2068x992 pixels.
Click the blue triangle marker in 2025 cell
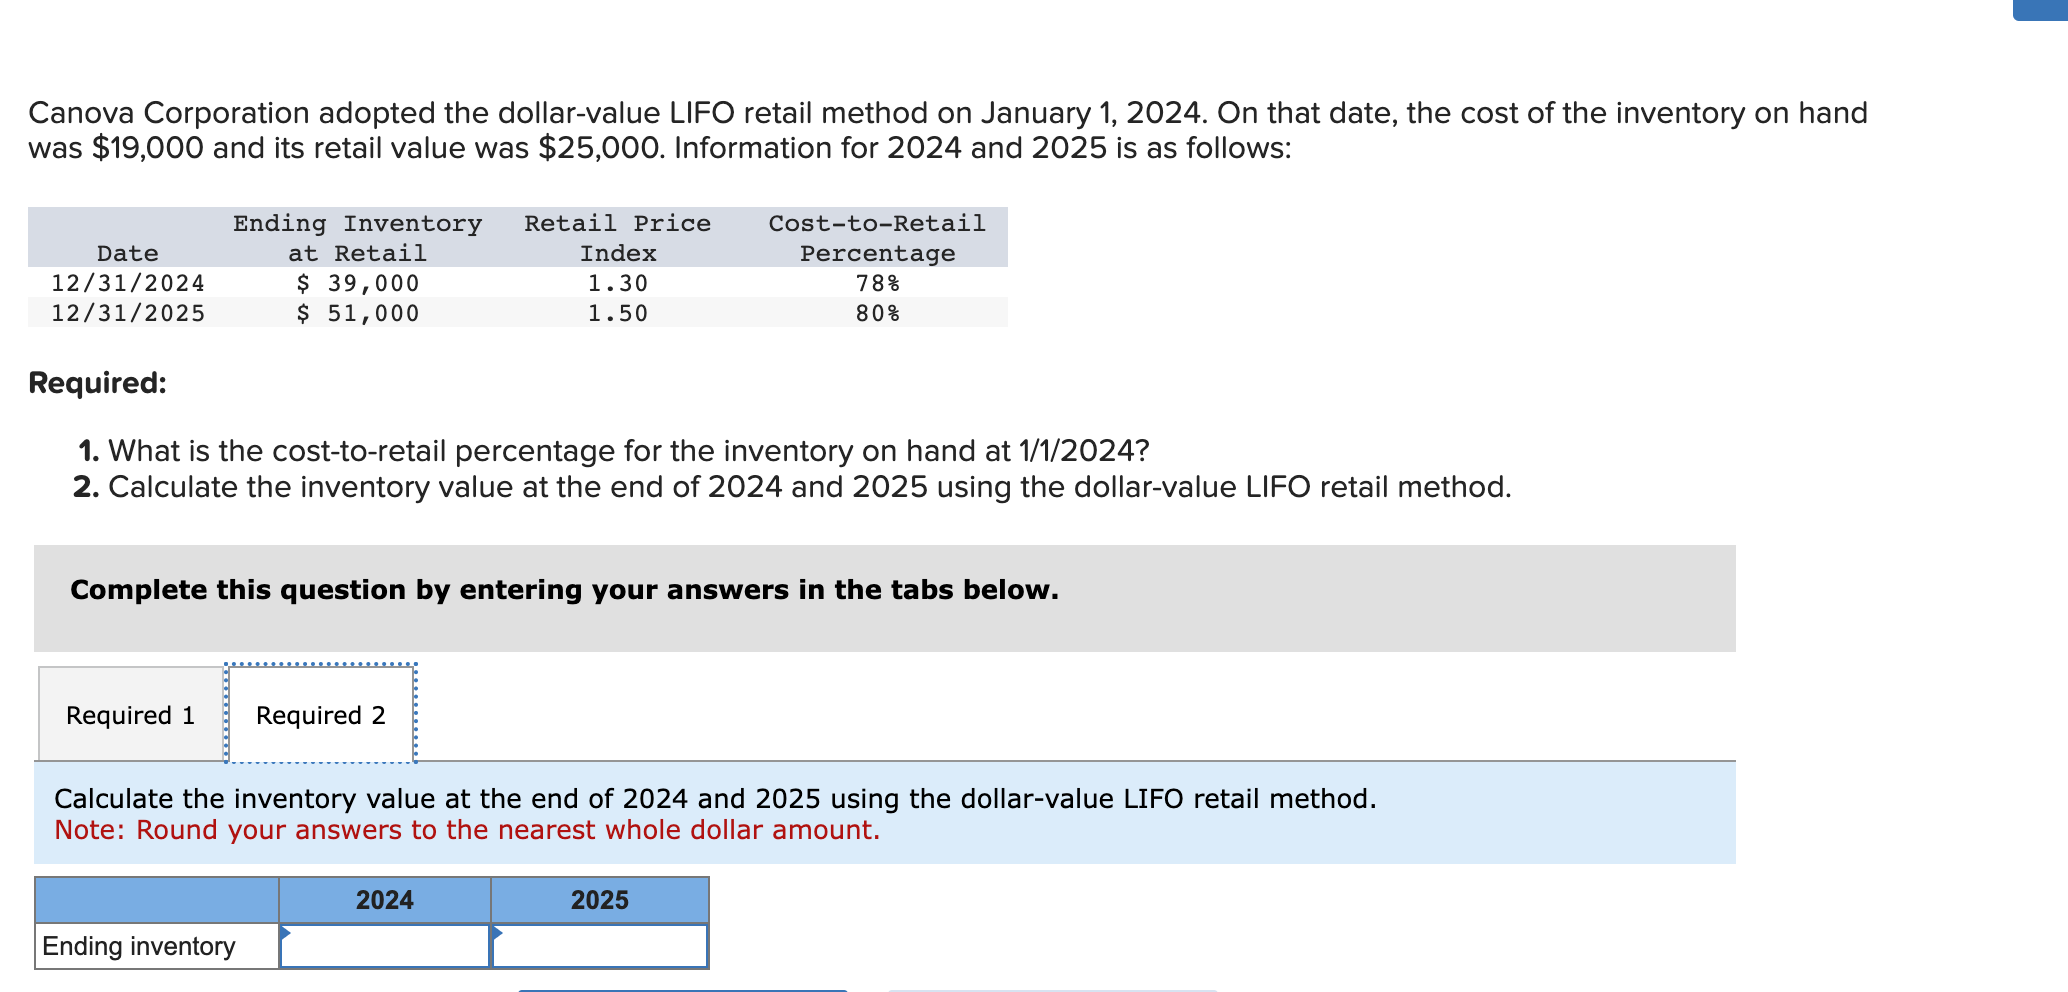(x=498, y=933)
